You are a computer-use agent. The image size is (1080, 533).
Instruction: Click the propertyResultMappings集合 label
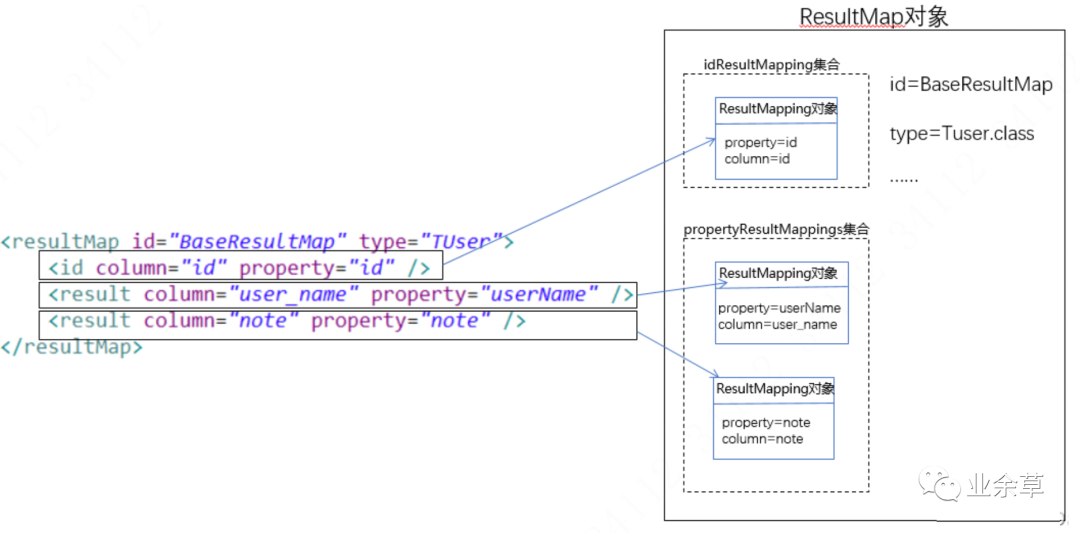pos(776,229)
